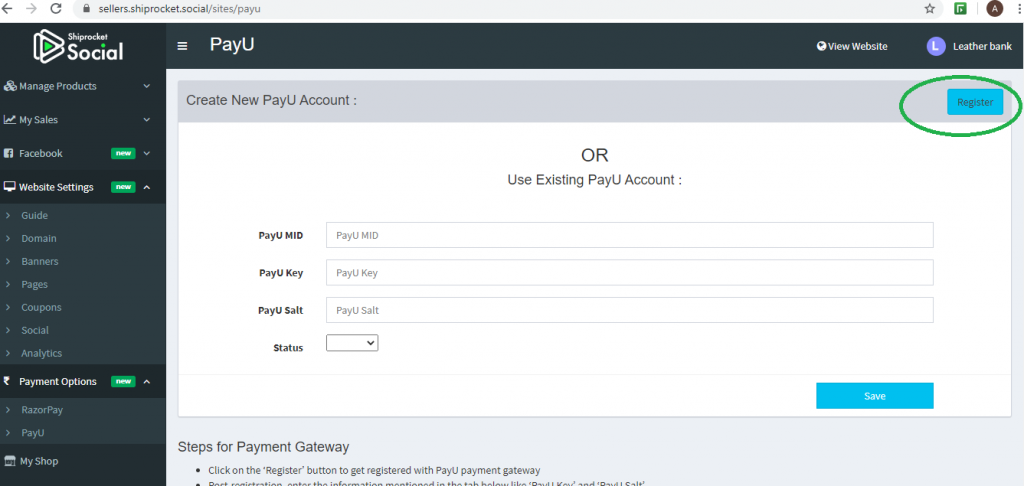Click the PayU page title in header
This screenshot has height=486, width=1024.
click(x=232, y=44)
